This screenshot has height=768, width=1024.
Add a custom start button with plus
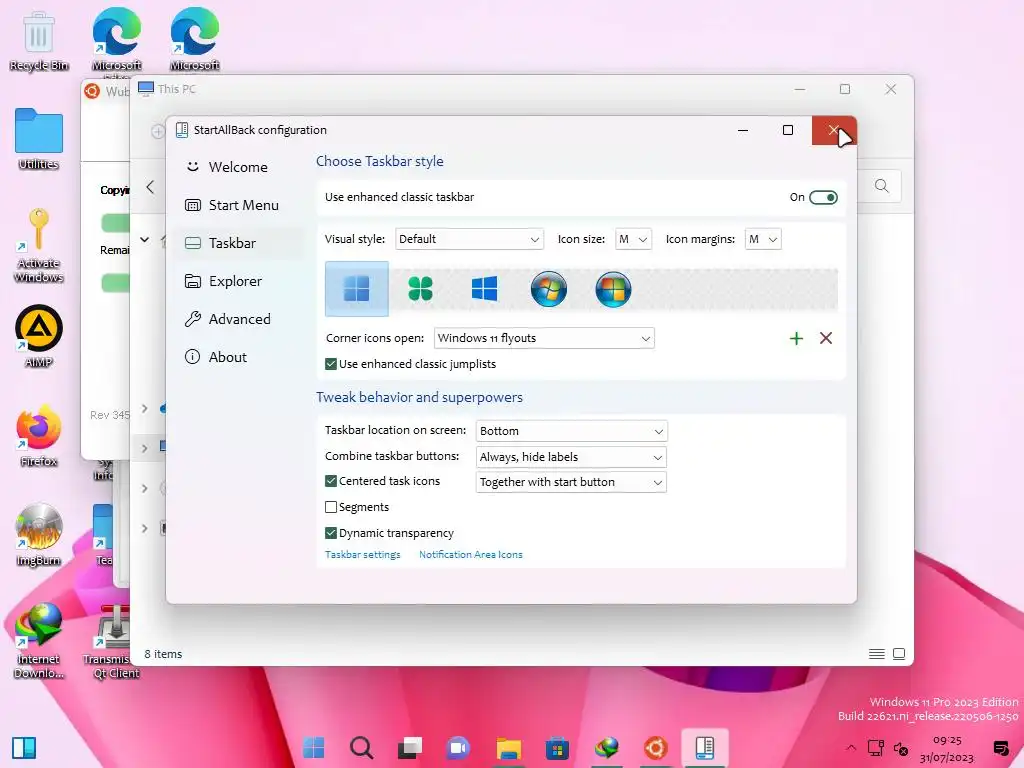pyautogui.click(x=796, y=338)
